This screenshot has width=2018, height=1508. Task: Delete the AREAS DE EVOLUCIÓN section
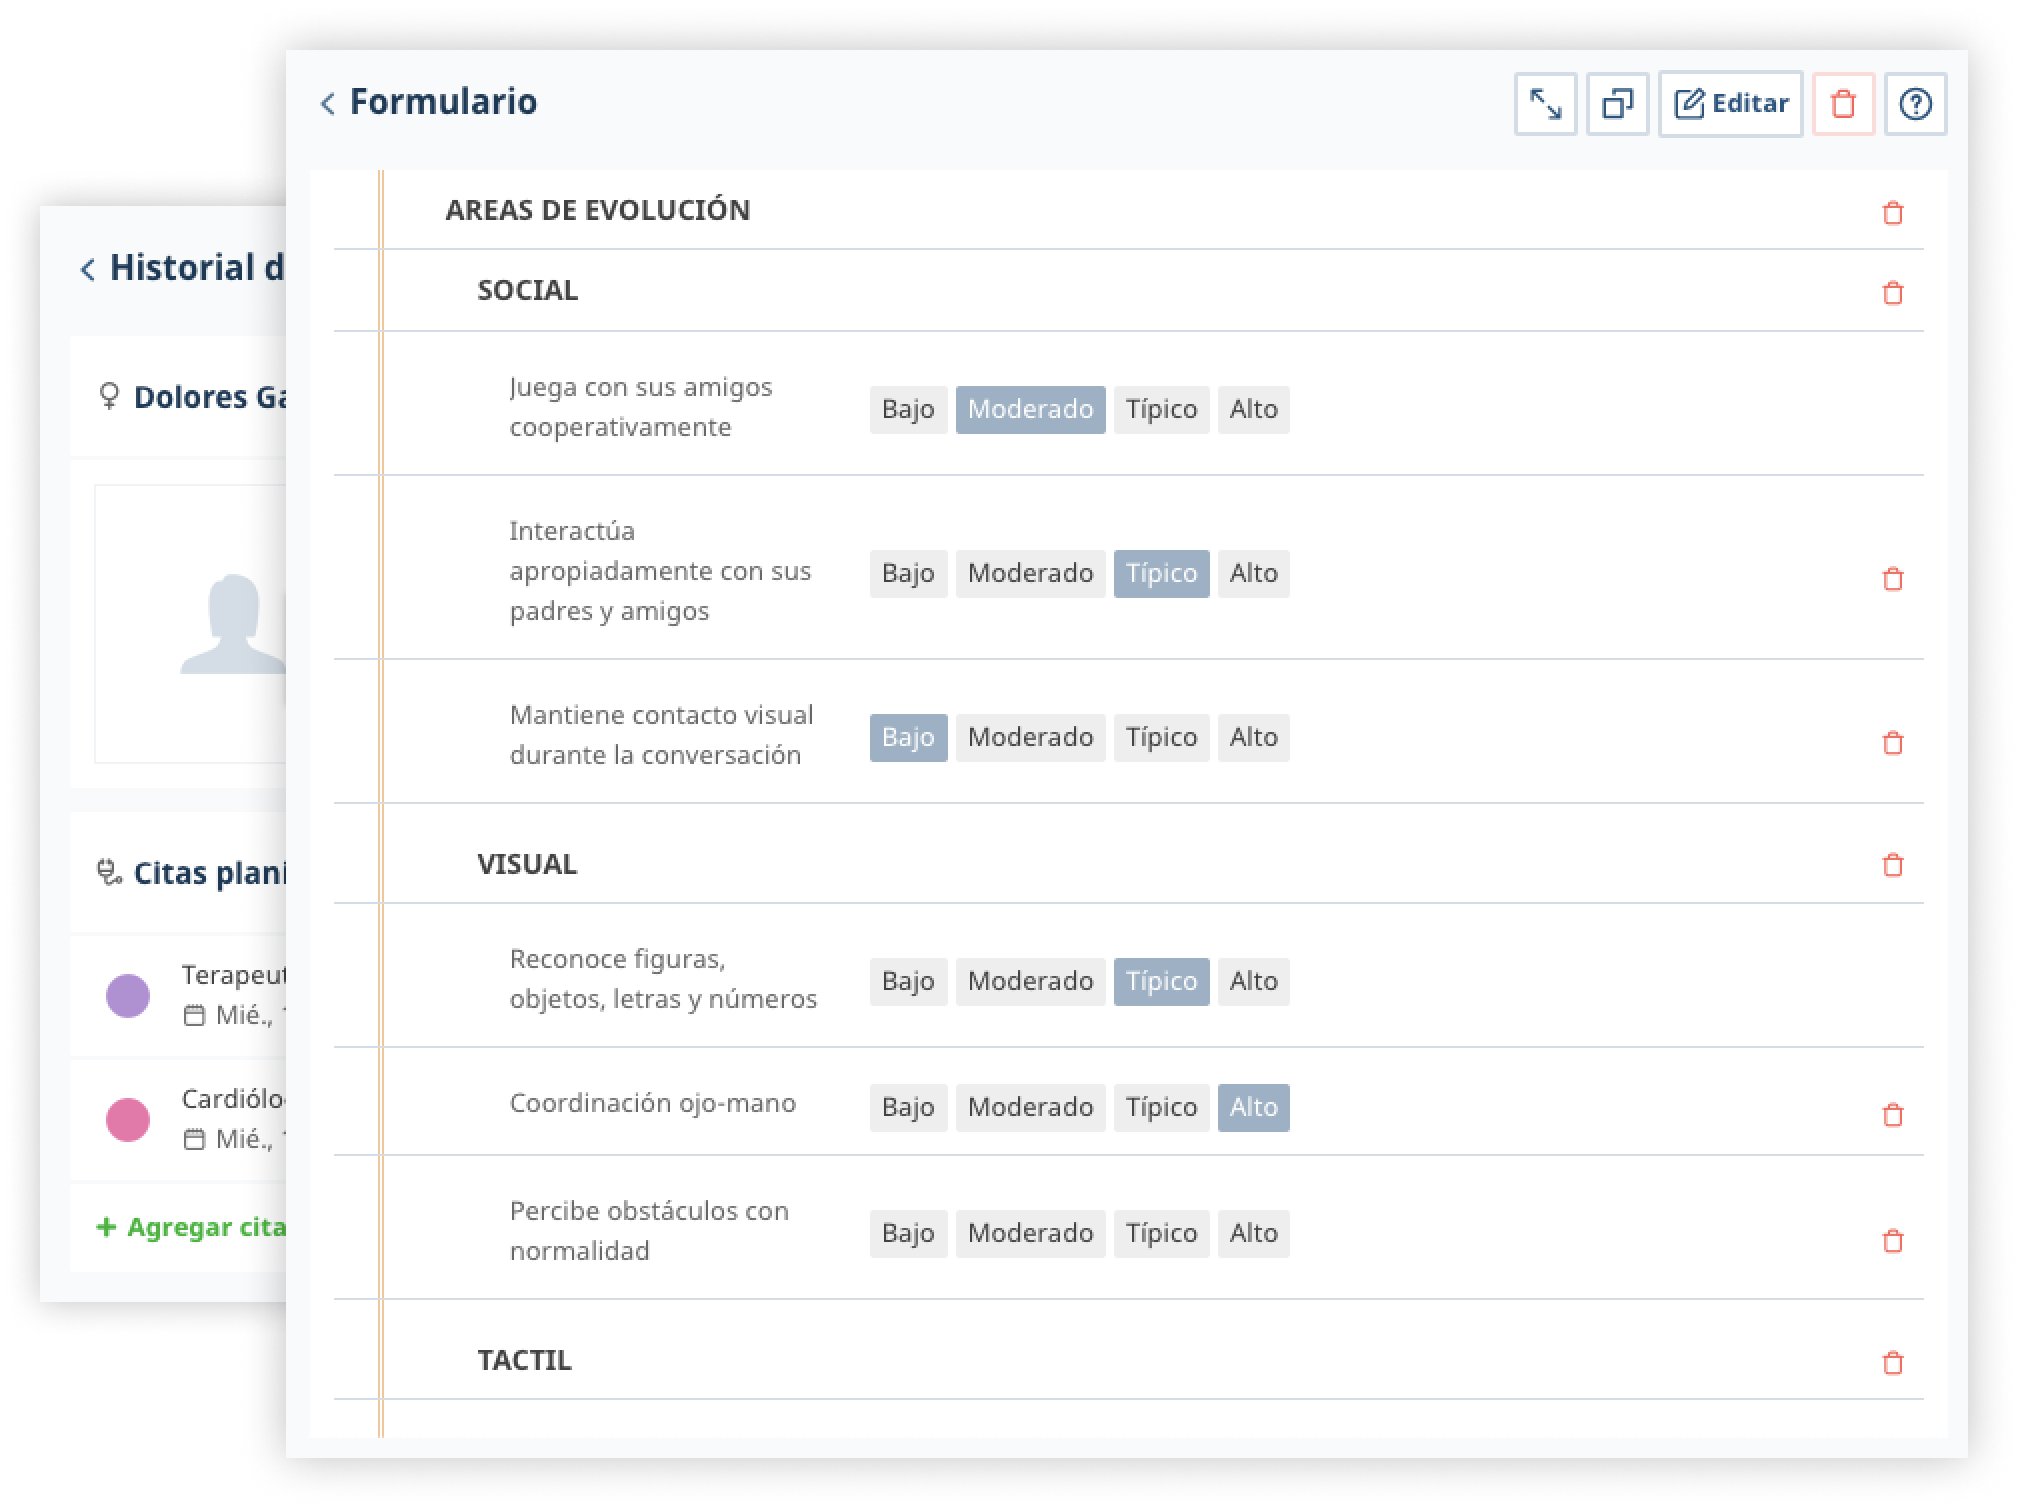tap(1892, 213)
